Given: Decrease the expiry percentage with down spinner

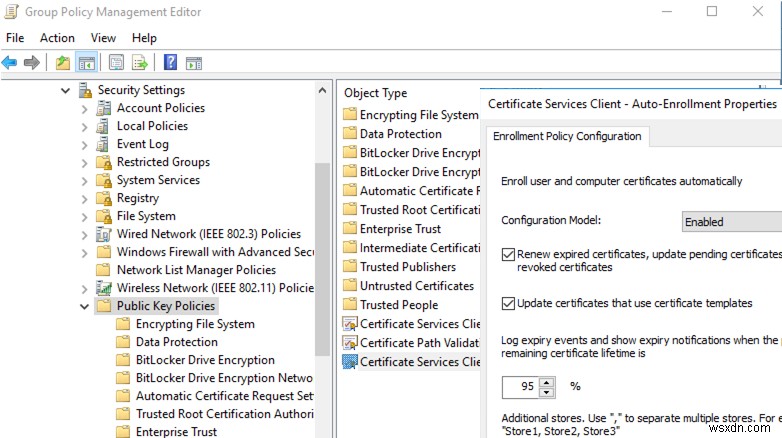Looking at the screenshot, I should 547,392.
